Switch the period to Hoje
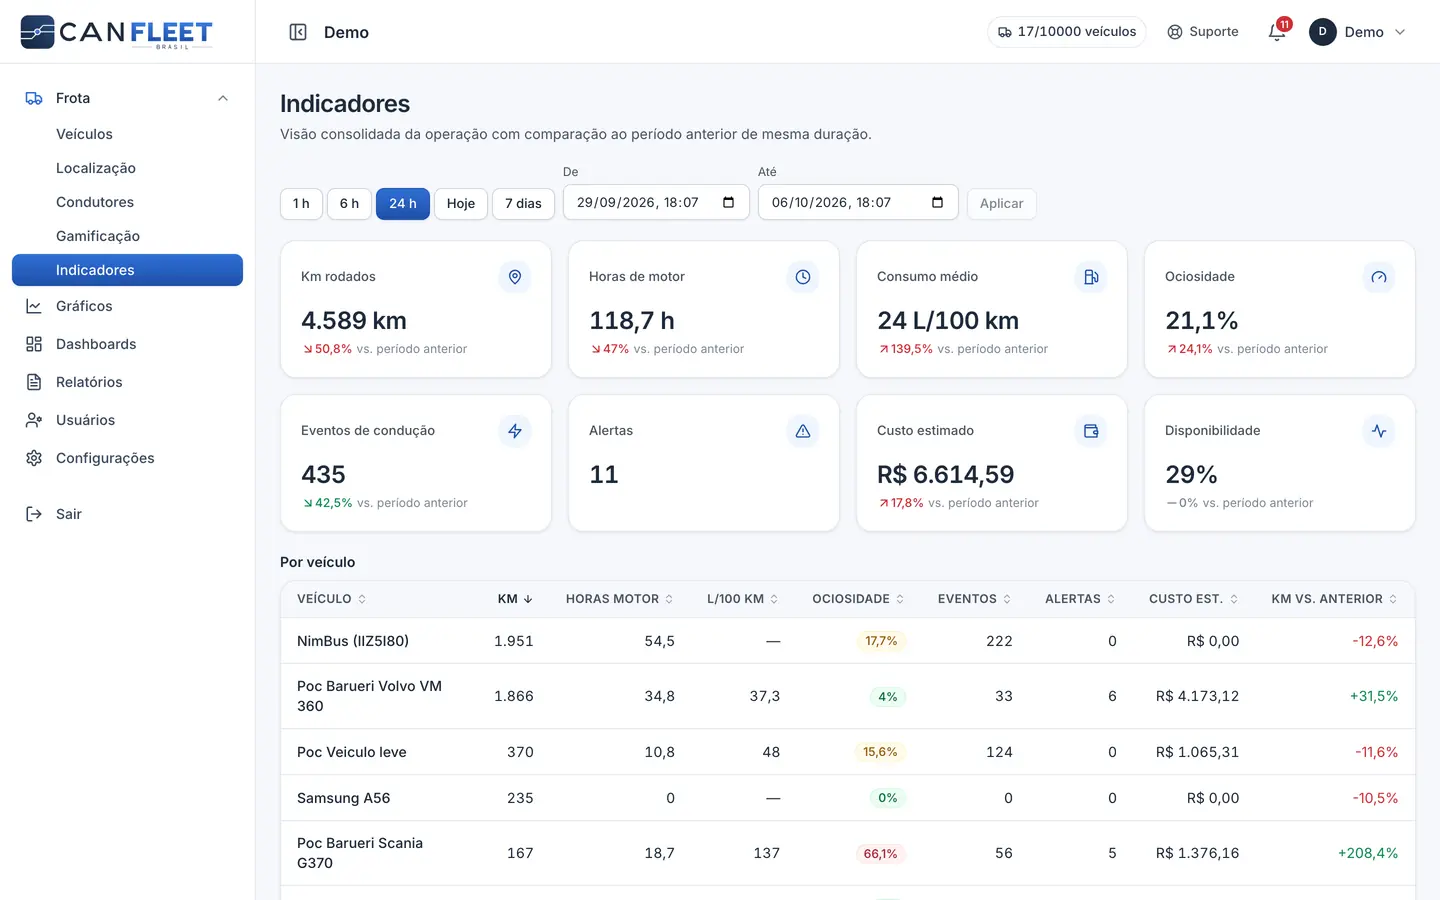This screenshot has height=900, width=1440. coord(461,204)
